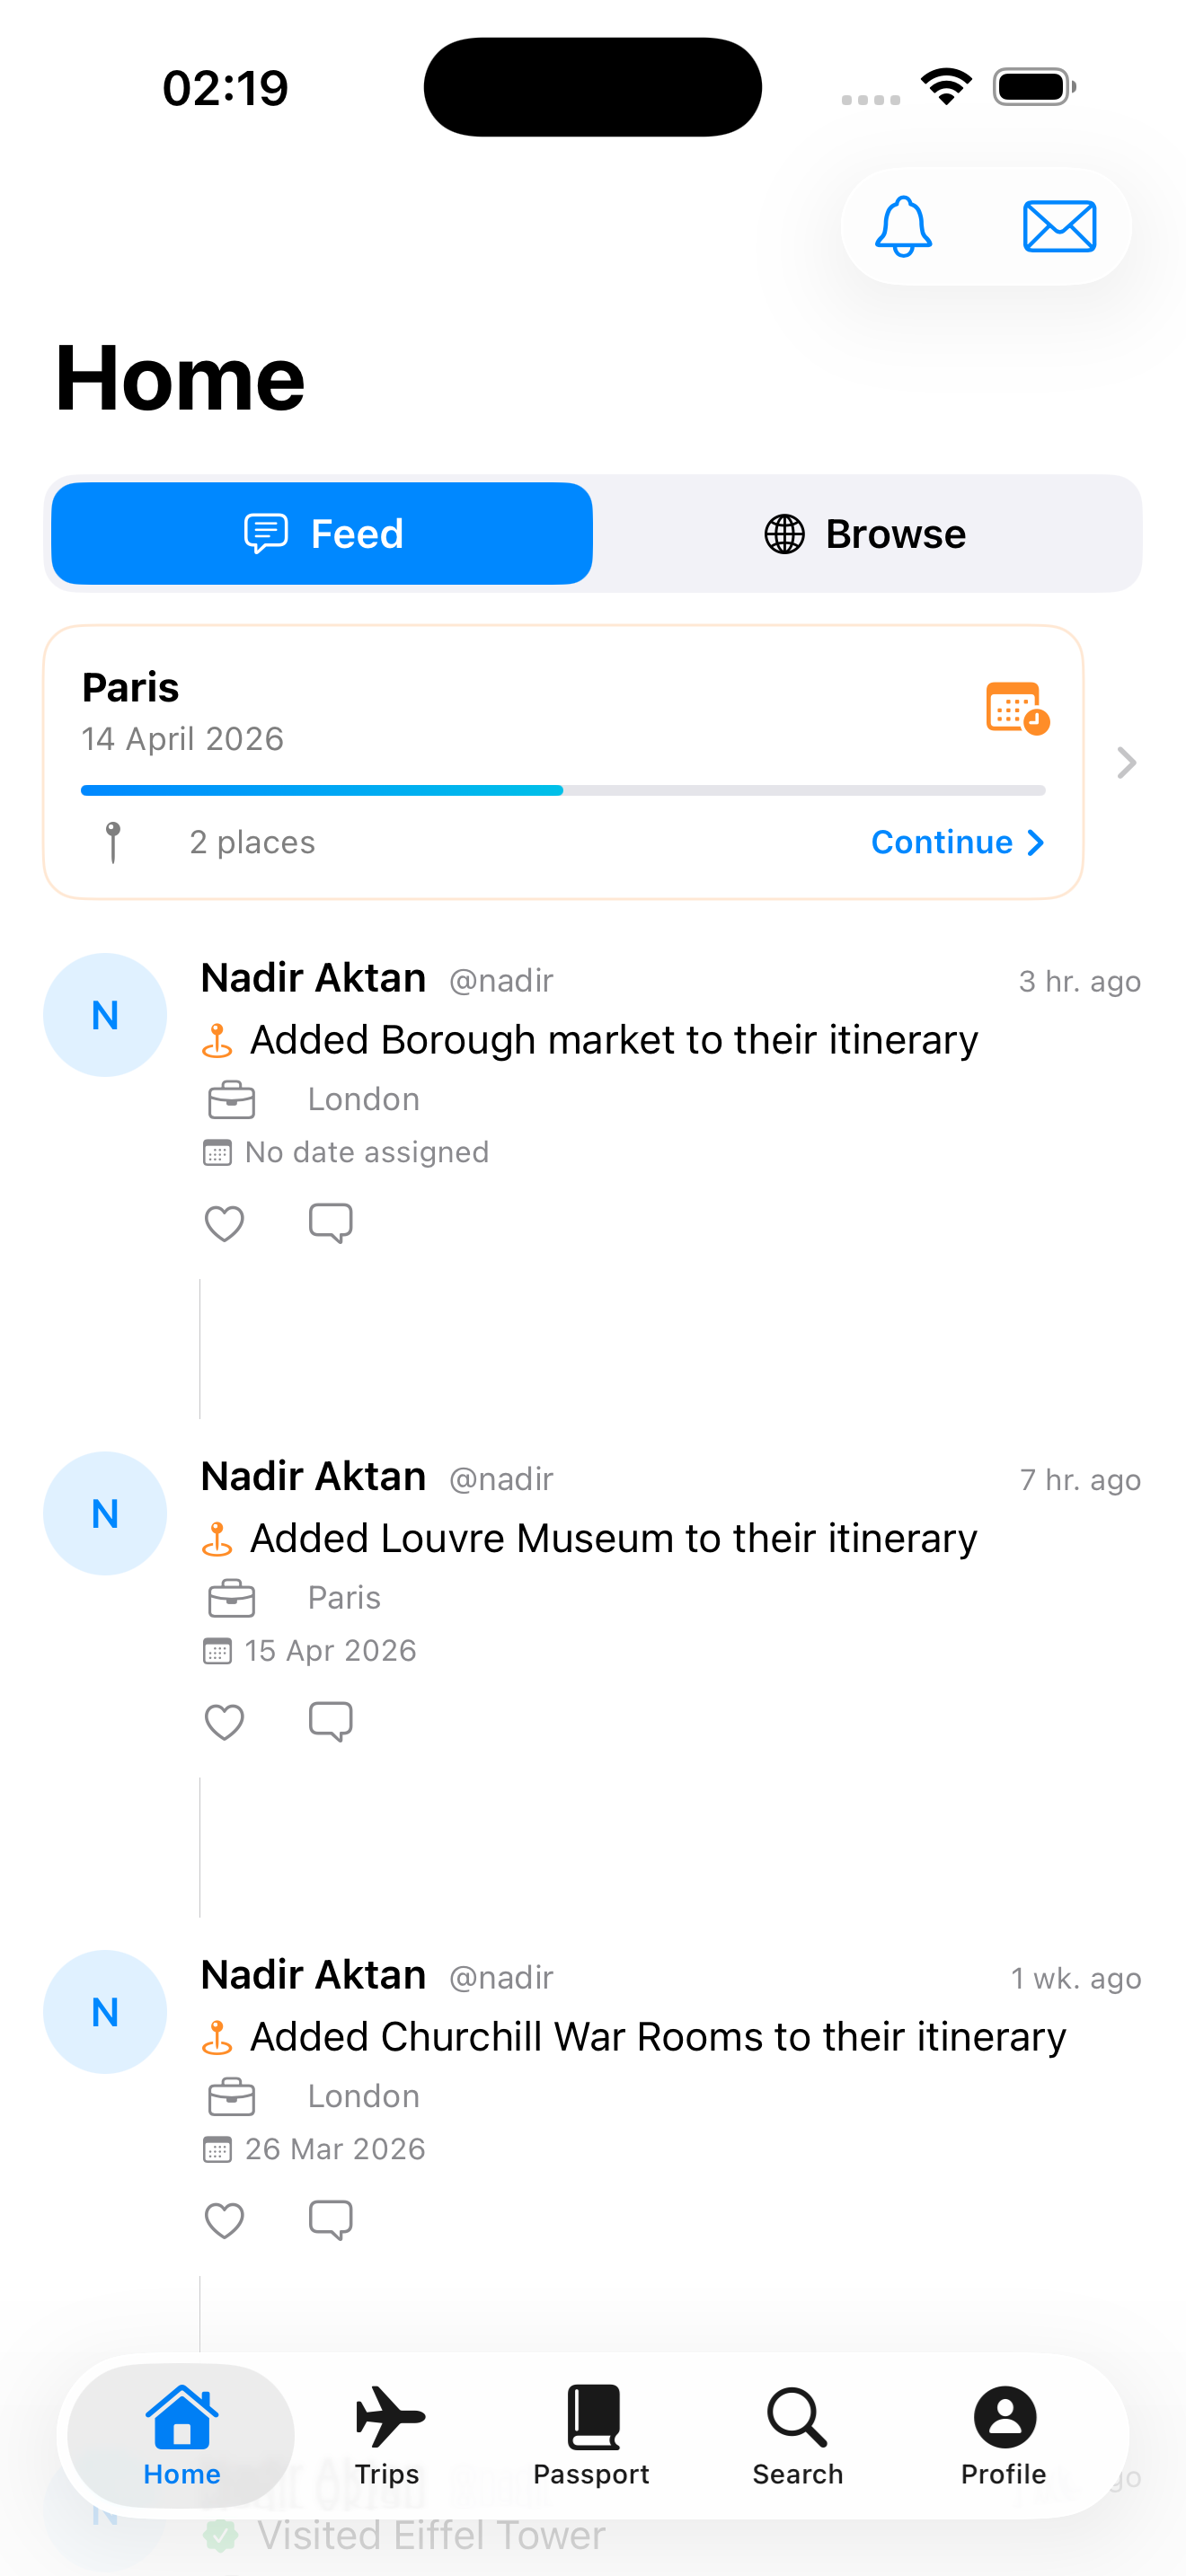Select the Feed tab

[x=322, y=534]
